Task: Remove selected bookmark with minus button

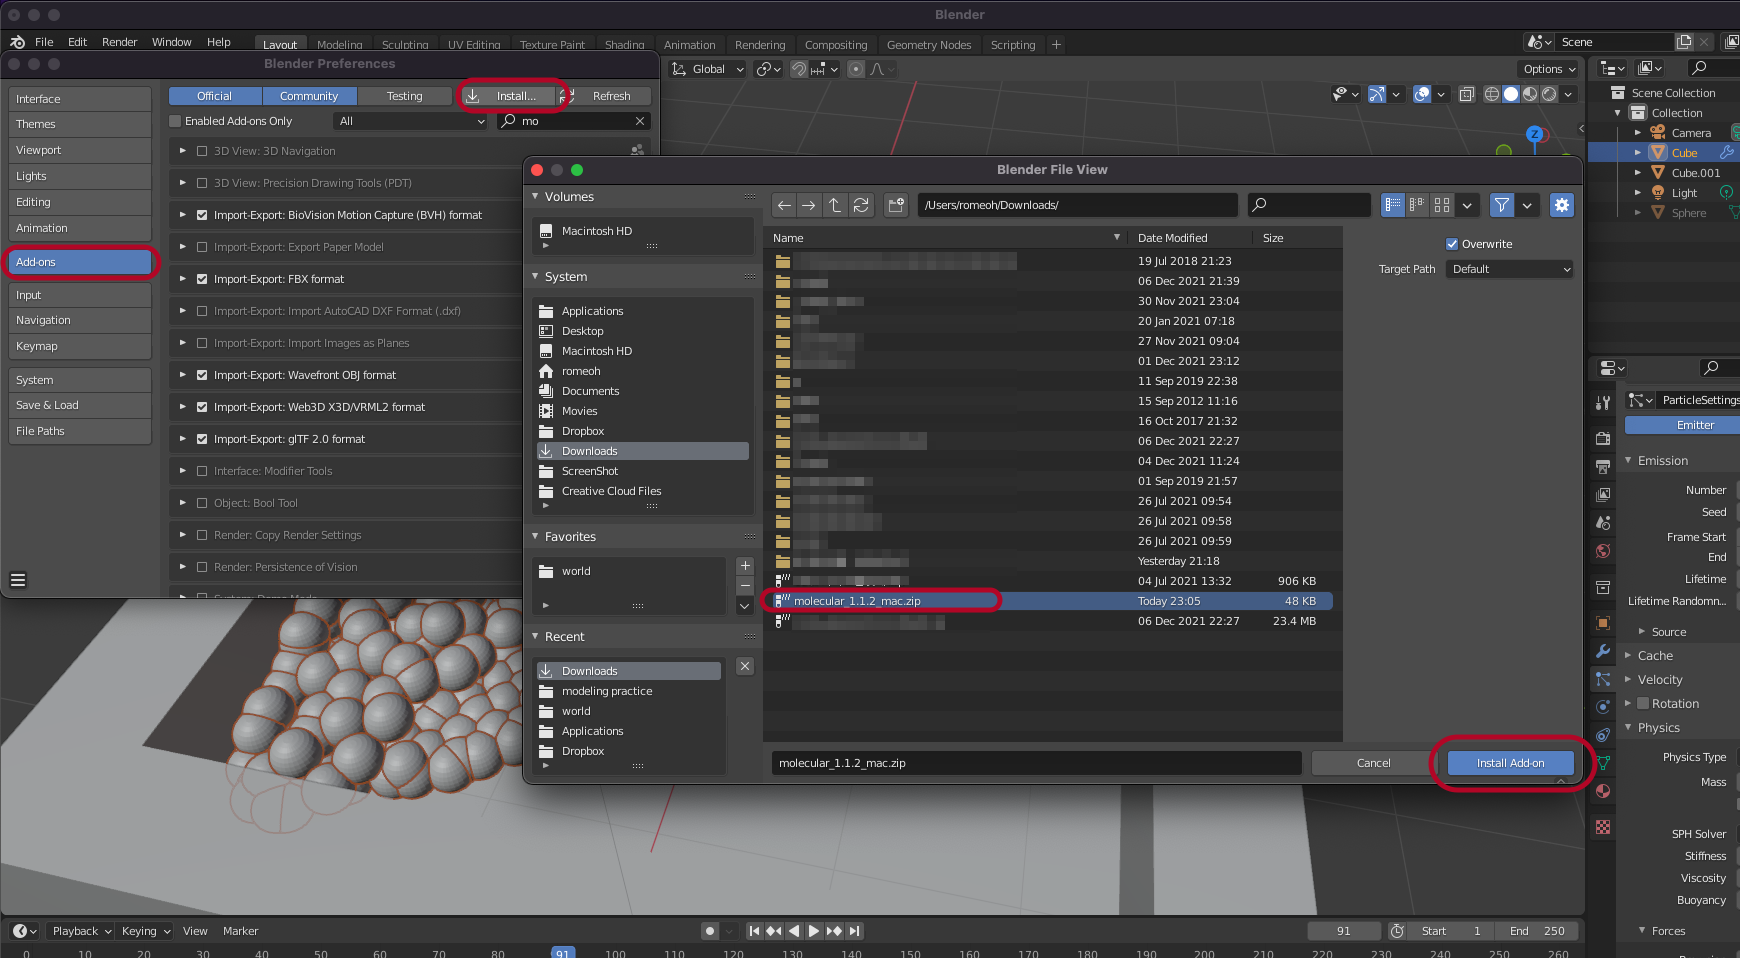Action: [745, 586]
